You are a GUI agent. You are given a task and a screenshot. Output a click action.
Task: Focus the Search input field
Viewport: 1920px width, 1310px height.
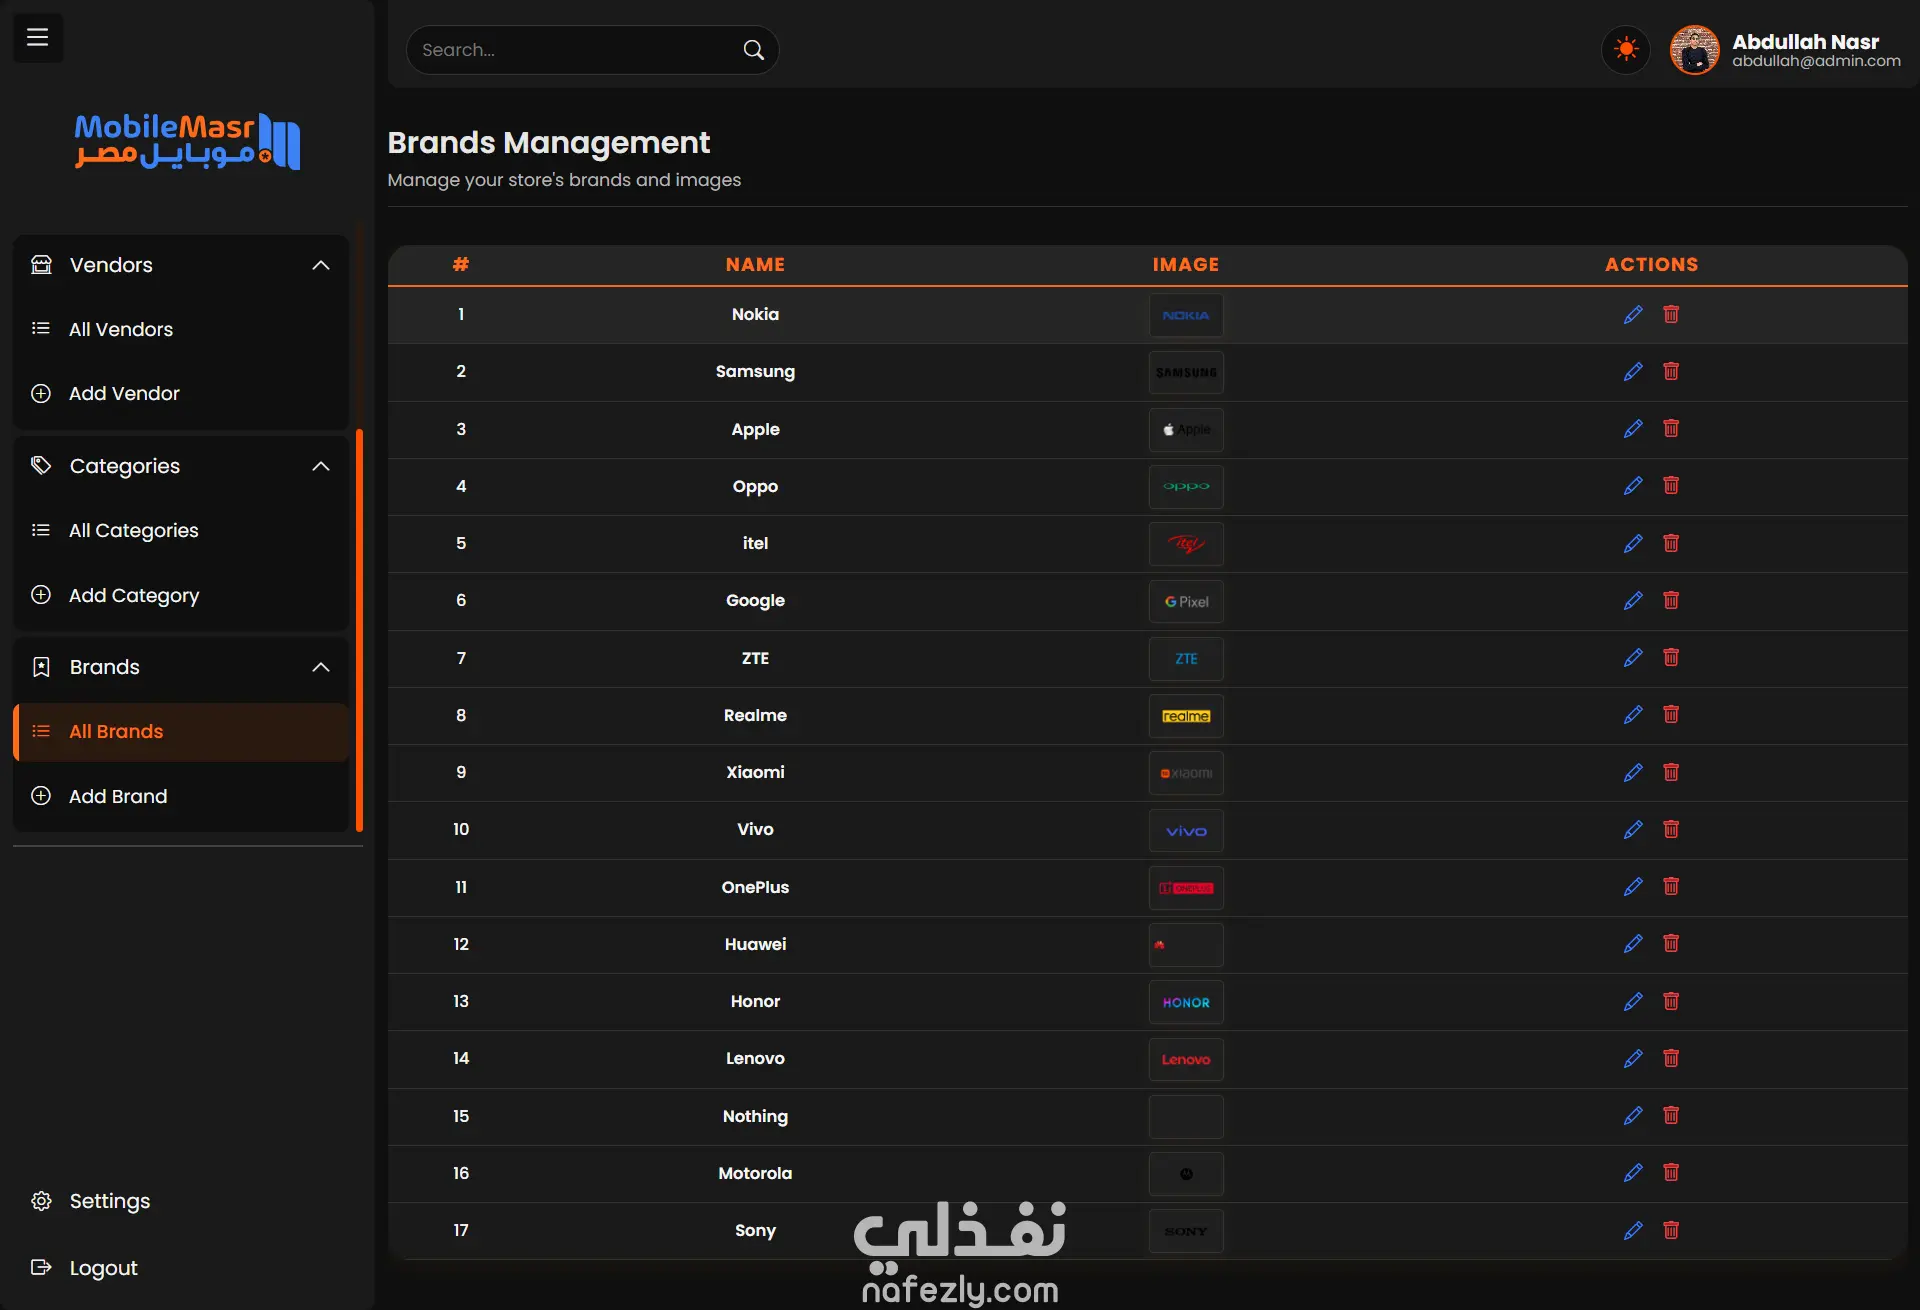coord(575,50)
